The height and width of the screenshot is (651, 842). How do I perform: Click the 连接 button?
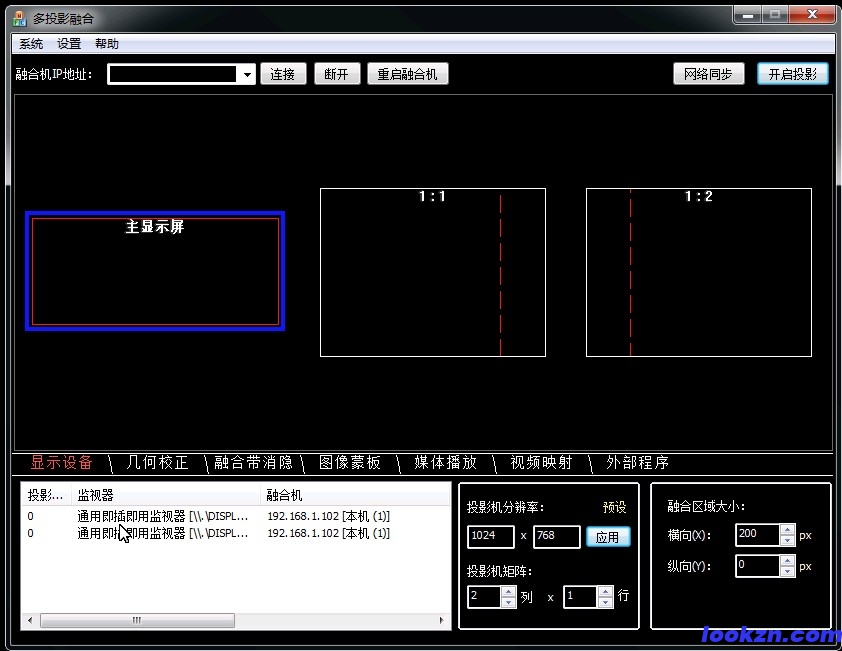click(x=283, y=74)
